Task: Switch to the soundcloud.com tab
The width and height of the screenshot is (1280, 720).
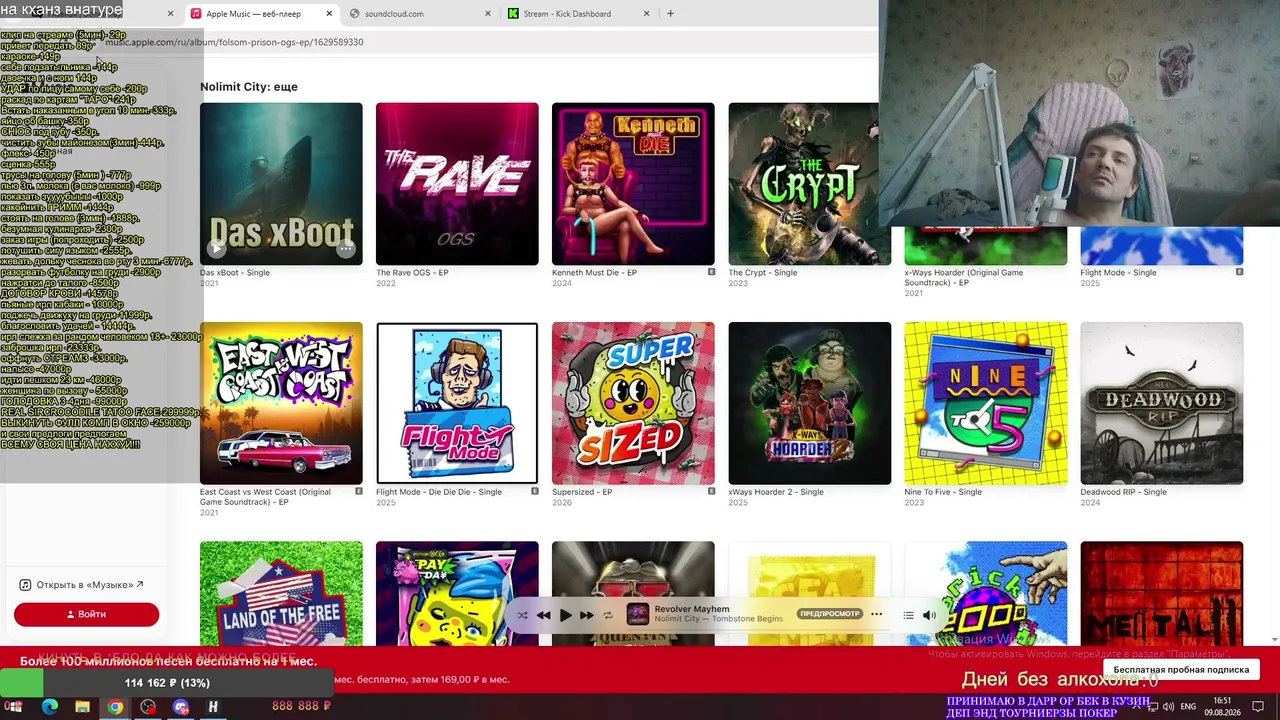Action: pos(420,14)
